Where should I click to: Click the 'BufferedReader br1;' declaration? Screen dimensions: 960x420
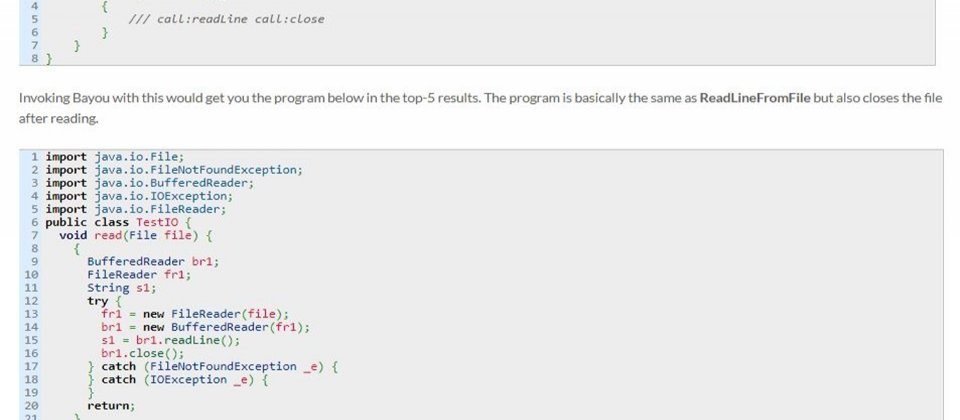click(x=153, y=261)
